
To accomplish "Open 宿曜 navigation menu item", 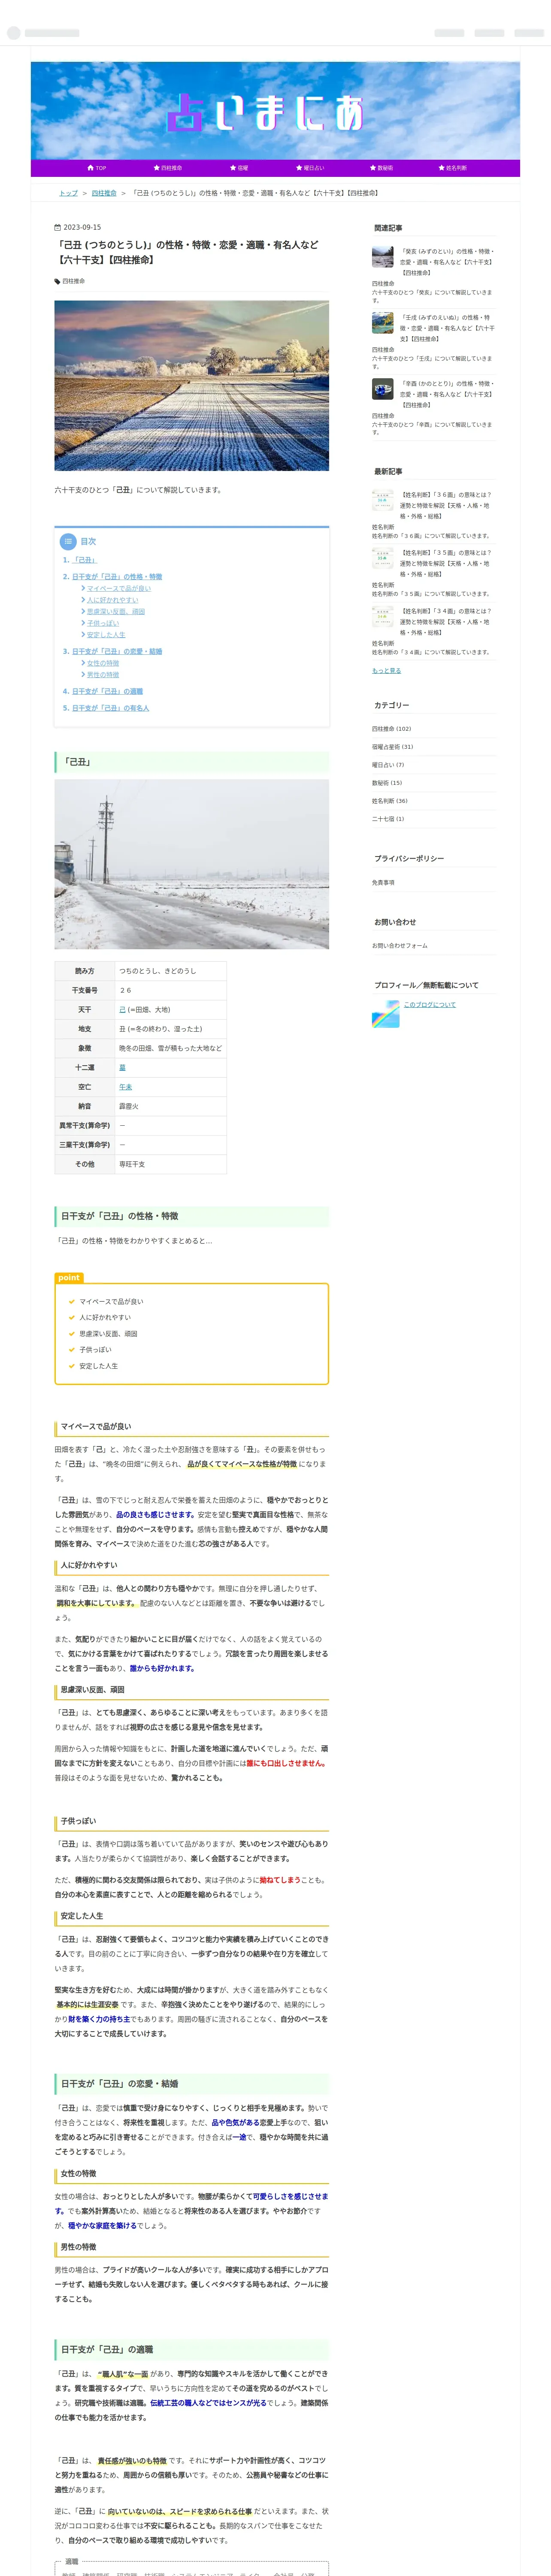I will (x=239, y=168).
